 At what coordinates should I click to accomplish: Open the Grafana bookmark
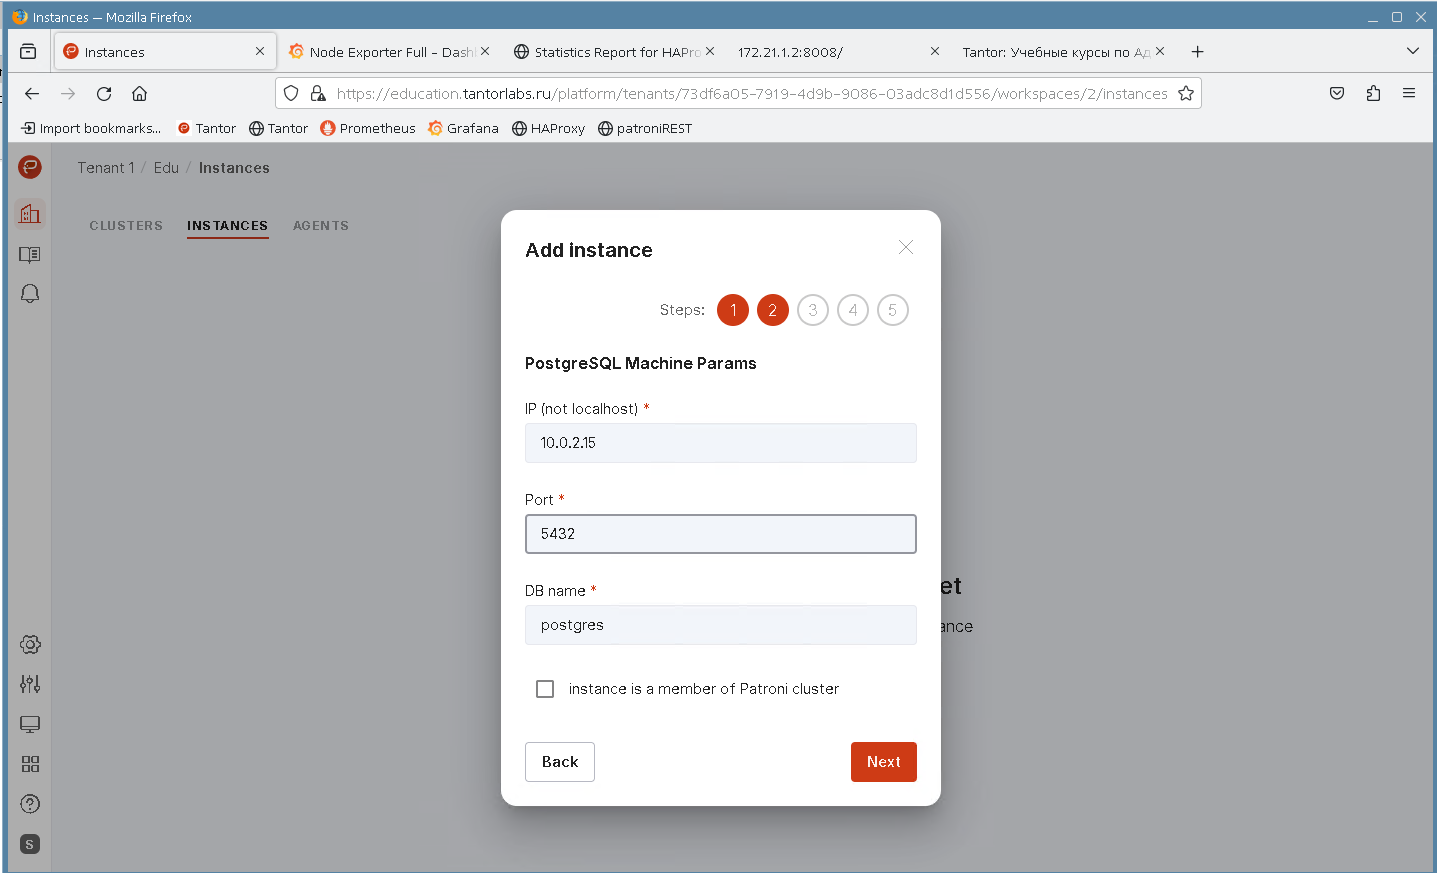(x=463, y=128)
